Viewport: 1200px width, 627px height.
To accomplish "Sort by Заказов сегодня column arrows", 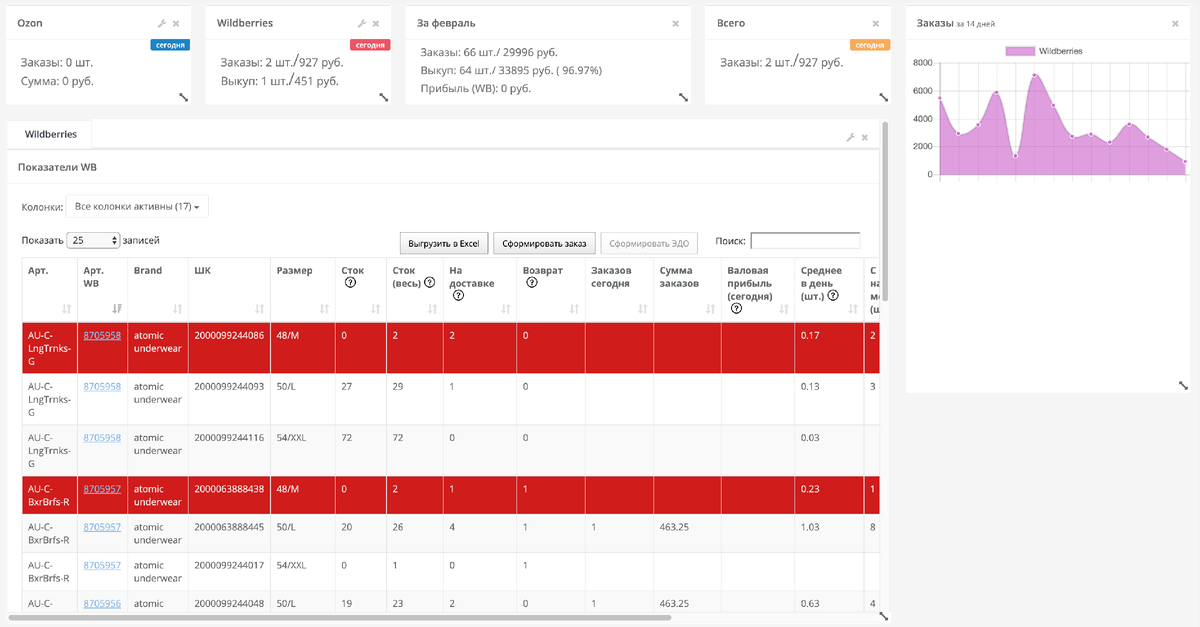I will [x=642, y=309].
